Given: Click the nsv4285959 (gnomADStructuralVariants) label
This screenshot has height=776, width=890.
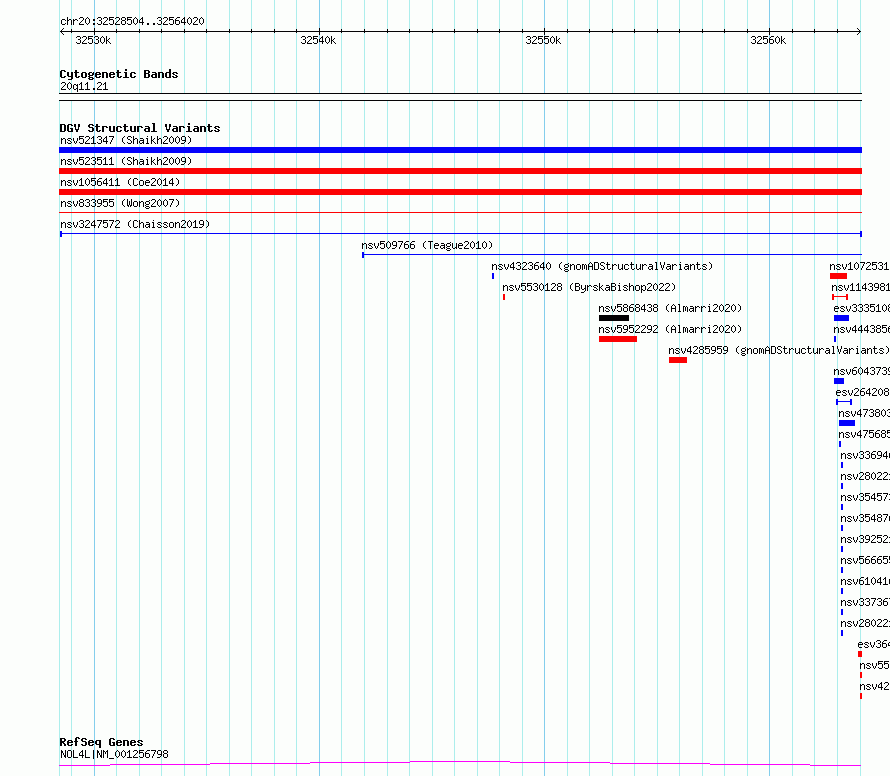Looking at the screenshot, I should point(779,350).
